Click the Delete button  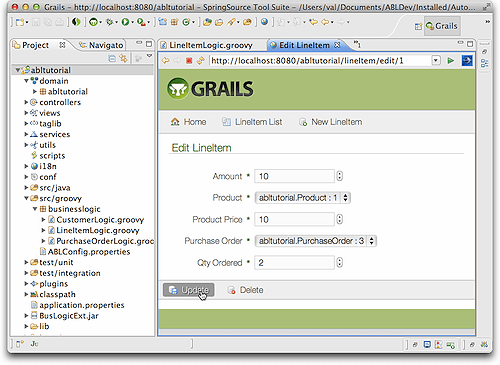click(245, 290)
